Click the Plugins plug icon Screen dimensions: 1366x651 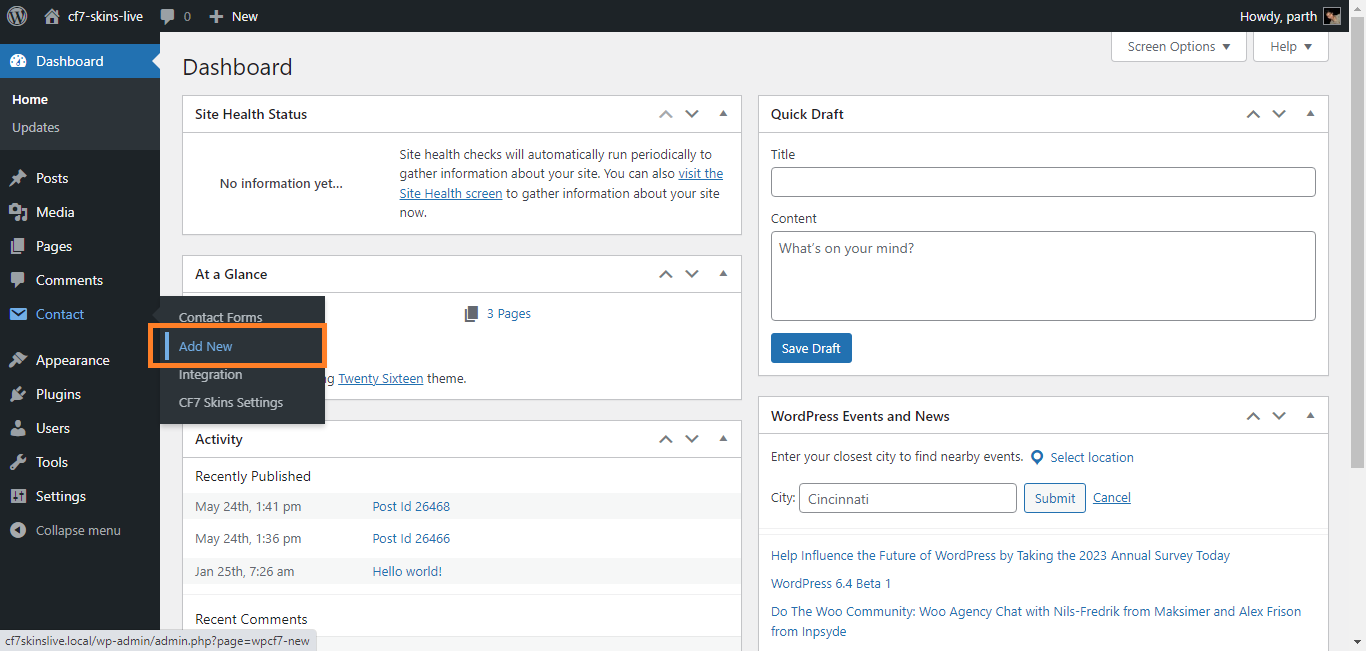tap(18, 394)
